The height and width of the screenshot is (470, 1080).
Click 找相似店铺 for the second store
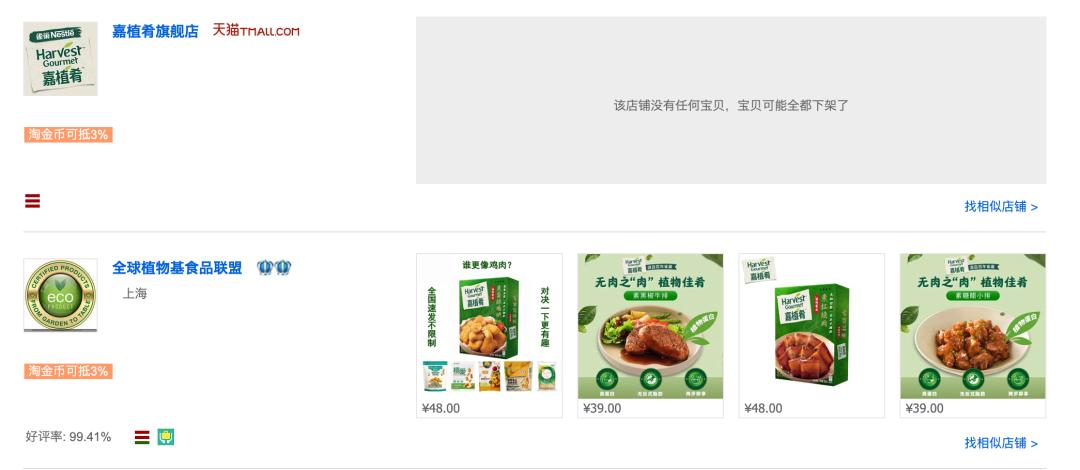[x=1001, y=442]
